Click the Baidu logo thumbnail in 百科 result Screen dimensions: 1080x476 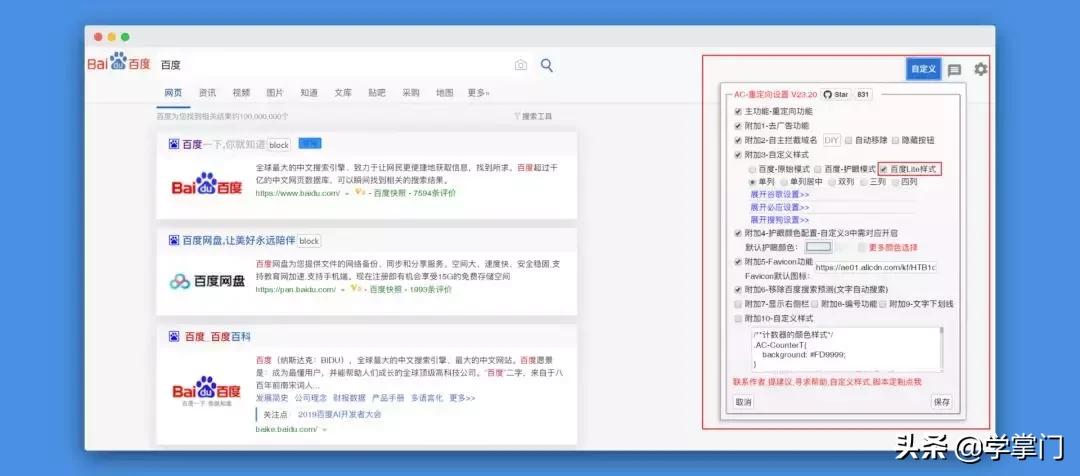[x=207, y=391]
